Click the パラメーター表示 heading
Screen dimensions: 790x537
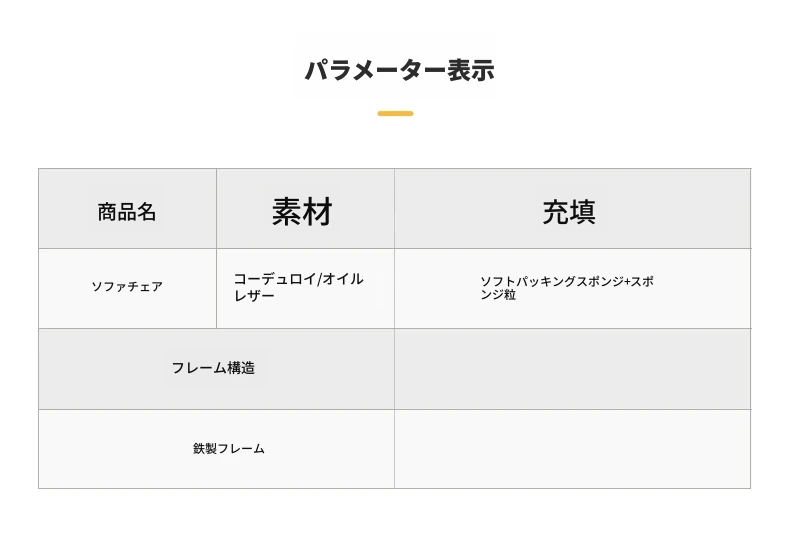[400, 70]
